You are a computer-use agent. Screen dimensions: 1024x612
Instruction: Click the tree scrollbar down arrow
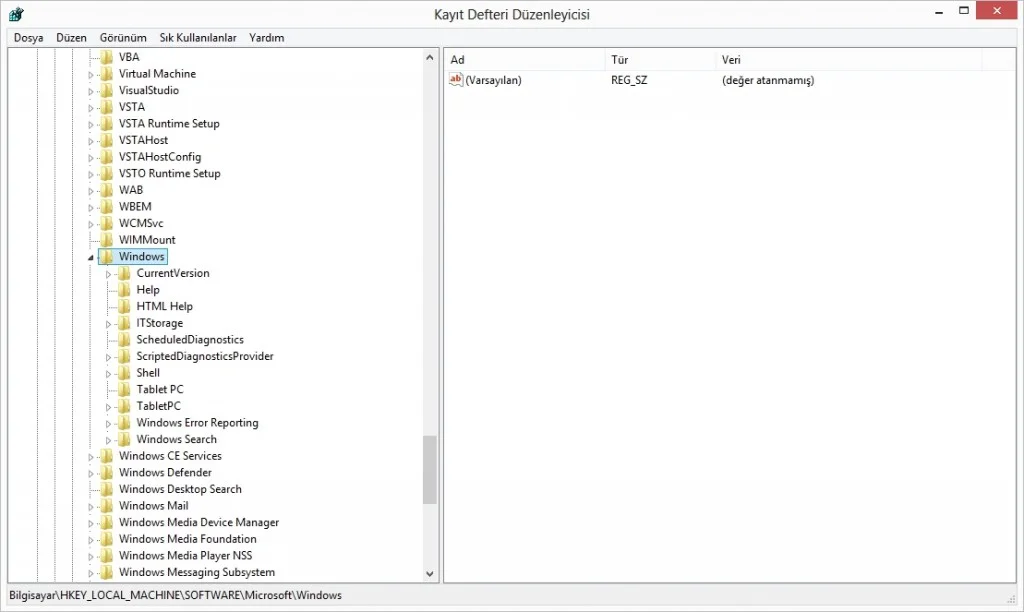(x=429, y=573)
